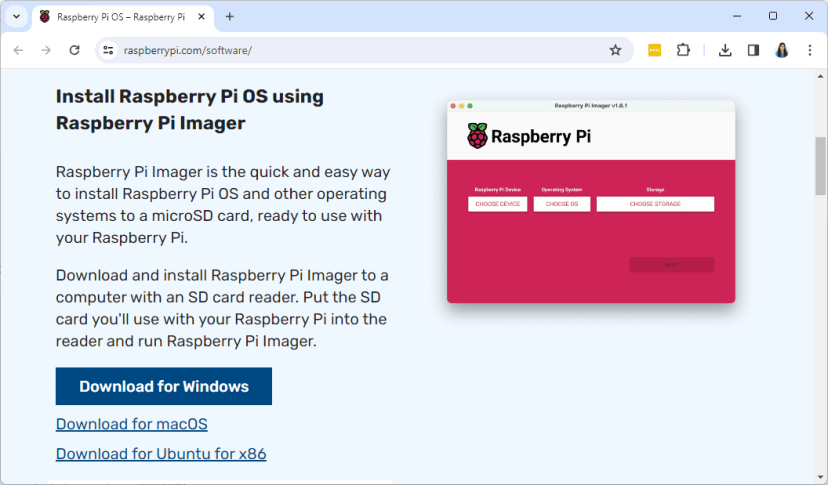Open the Download for macOS link
828x485 pixels.
131,424
